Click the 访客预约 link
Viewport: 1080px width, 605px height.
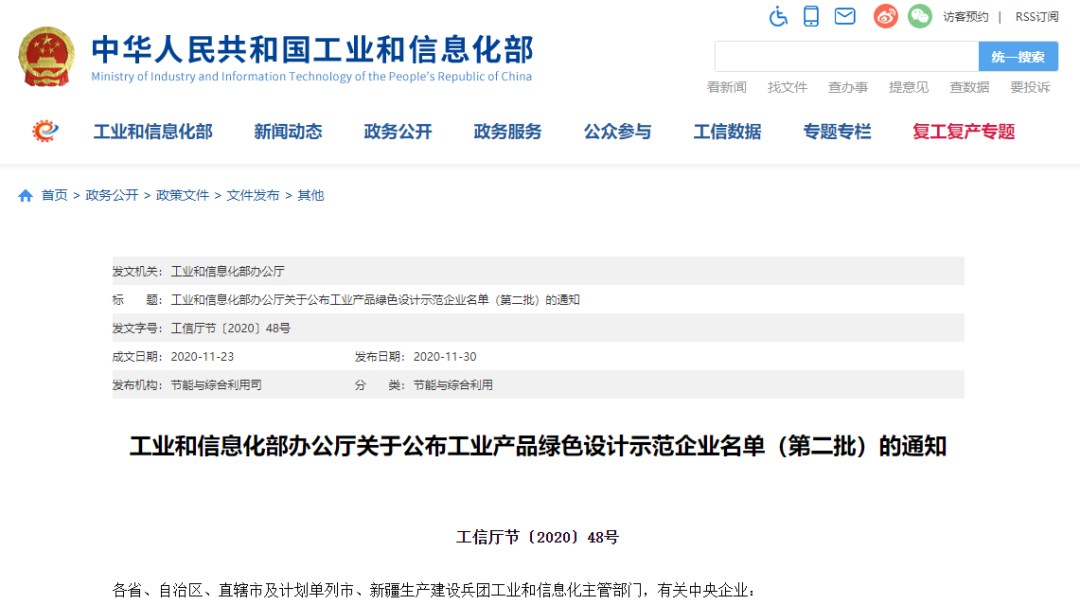pos(965,17)
